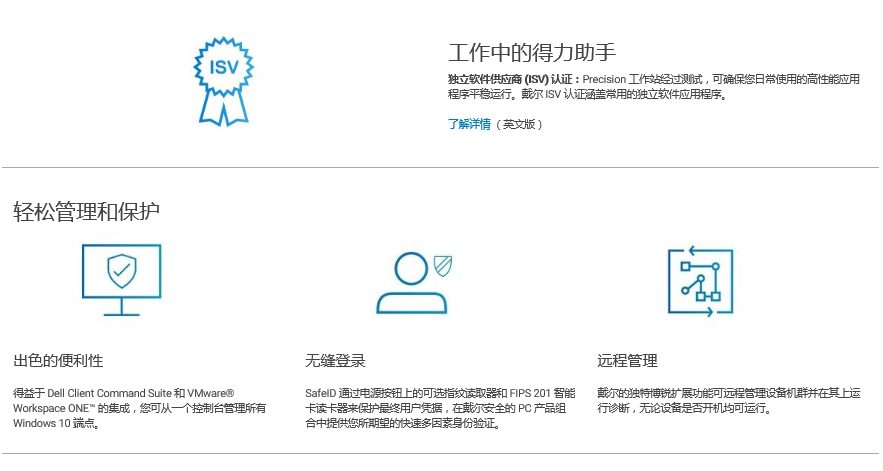Screen dimensions: 883x471
Task: Click the 无缝登录 heading
Action: click(335, 361)
